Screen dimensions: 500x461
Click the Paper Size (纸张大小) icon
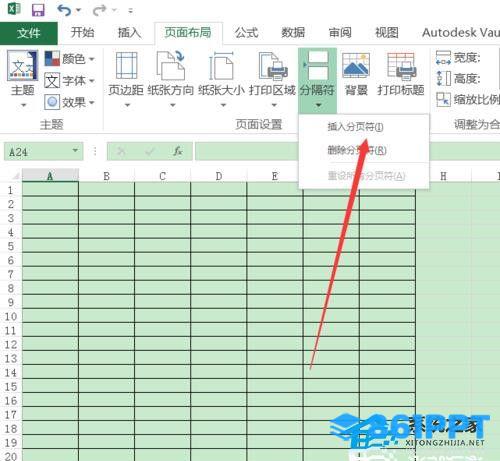[x=221, y=66]
